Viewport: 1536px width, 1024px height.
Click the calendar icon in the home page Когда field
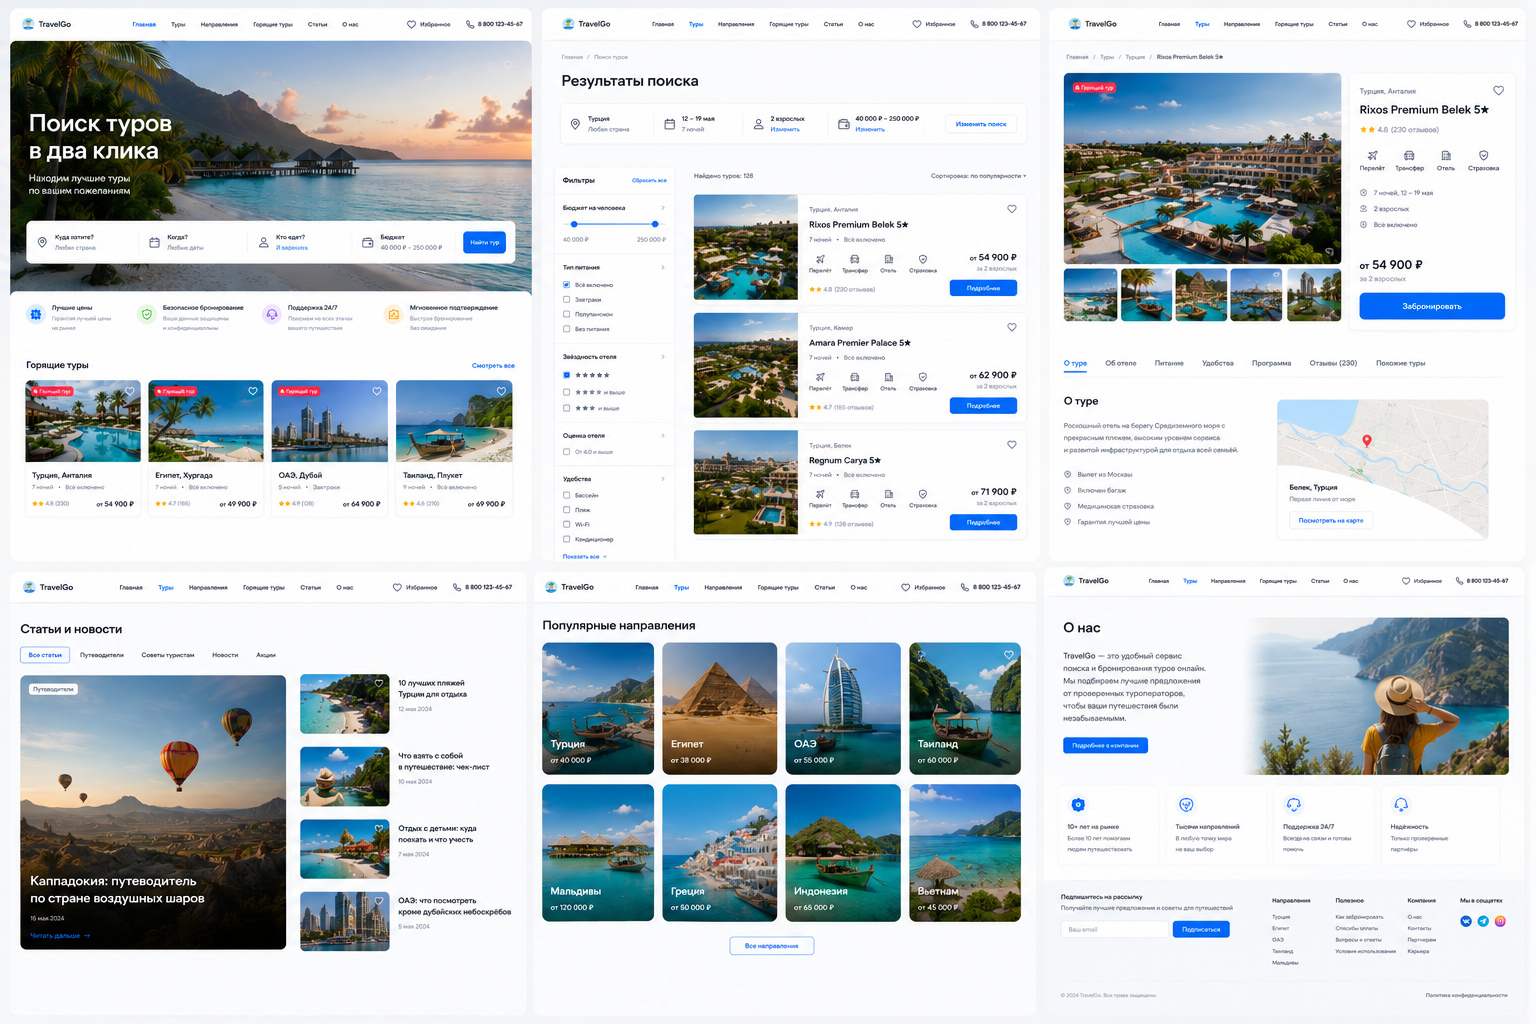click(x=154, y=242)
